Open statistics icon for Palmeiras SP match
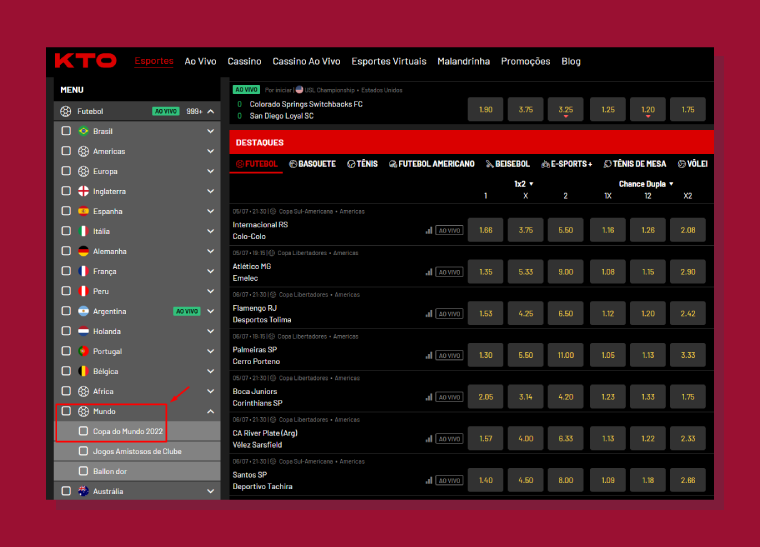 429,356
